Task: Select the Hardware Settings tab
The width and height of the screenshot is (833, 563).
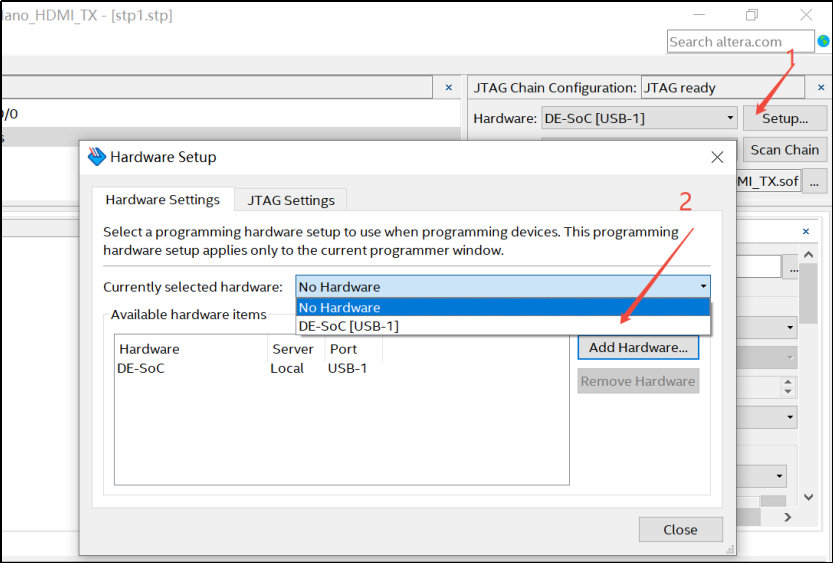Action: pyautogui.click(x=163, y=200)
